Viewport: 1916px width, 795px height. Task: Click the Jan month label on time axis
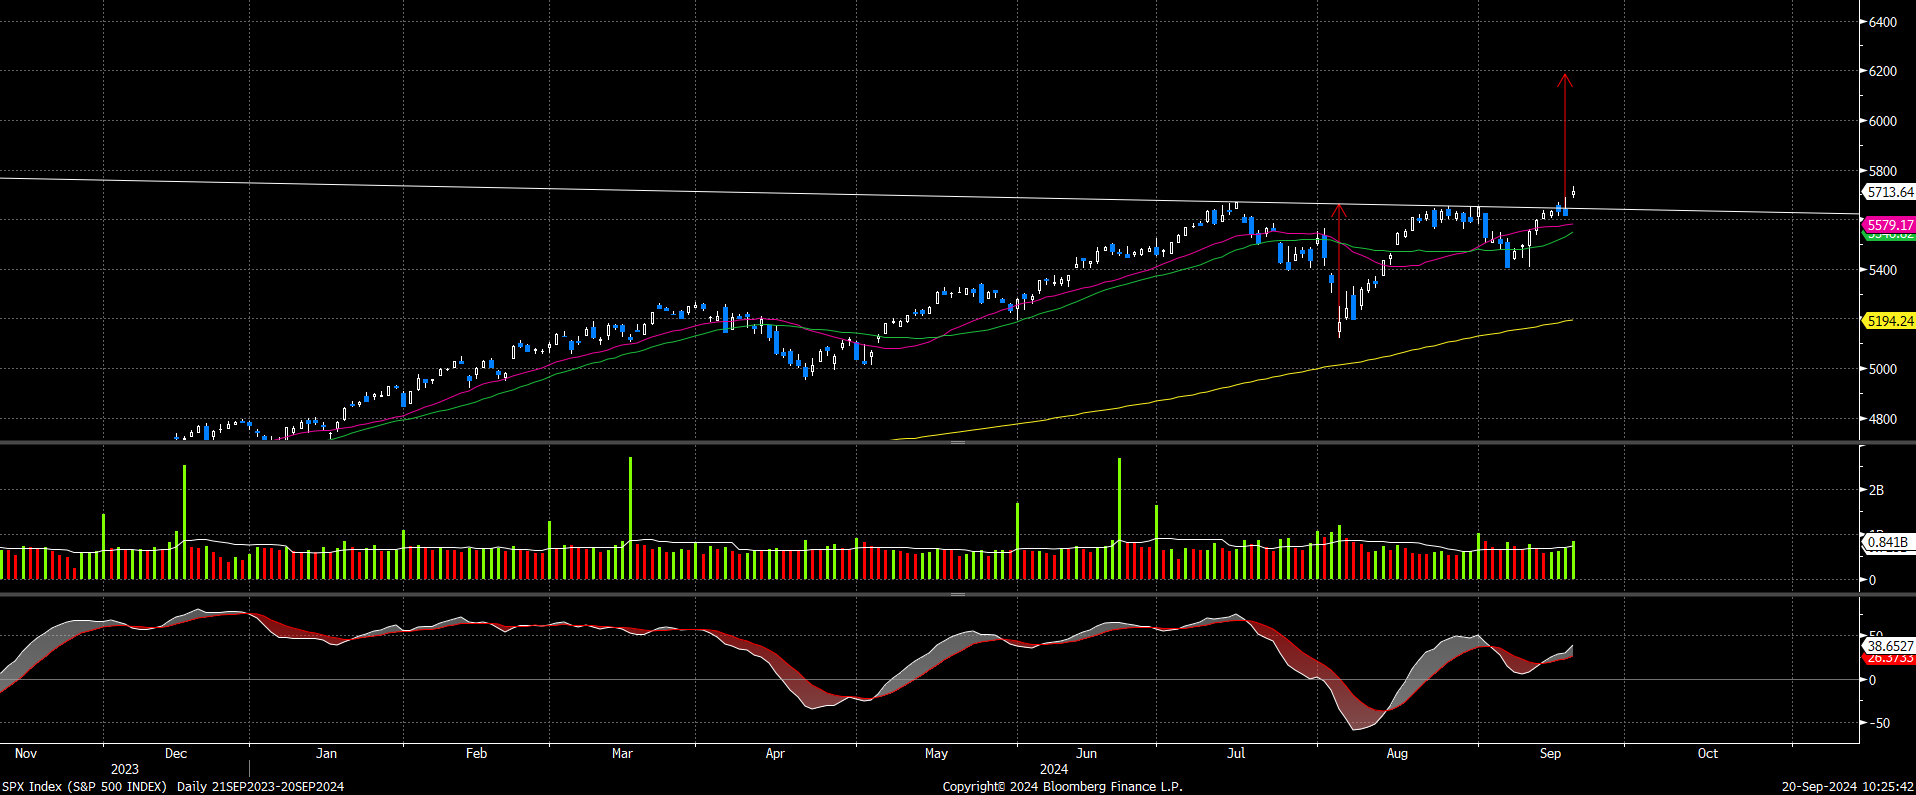(x=326, y=753)
